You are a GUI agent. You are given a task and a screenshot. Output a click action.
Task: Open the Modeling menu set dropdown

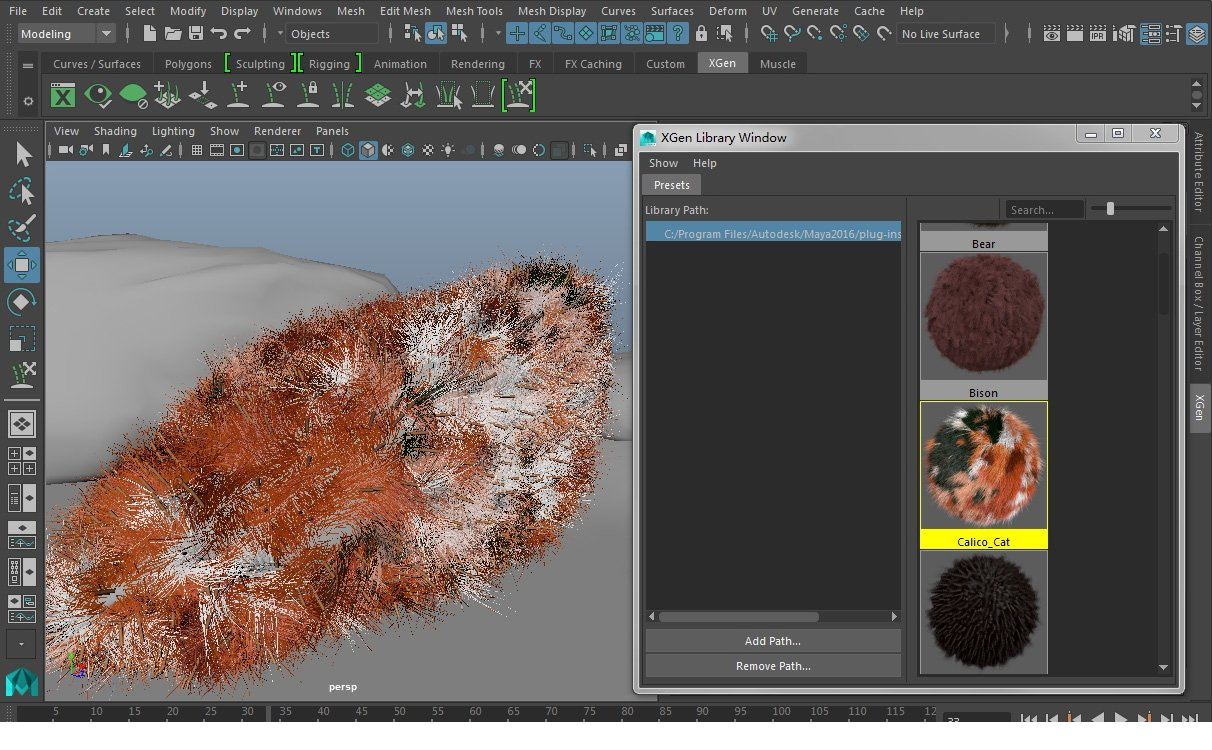pyautogui.click(x=69, y=33)
